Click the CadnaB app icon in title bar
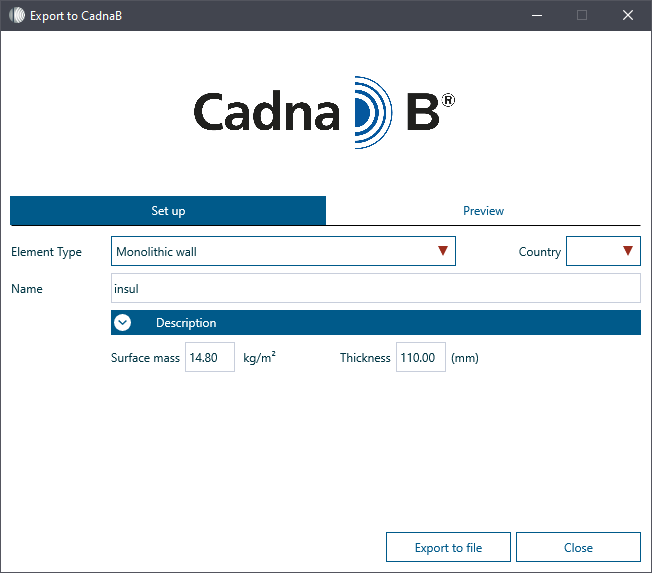This screenshot has width=652, height=573. click(x=17, y=15)
